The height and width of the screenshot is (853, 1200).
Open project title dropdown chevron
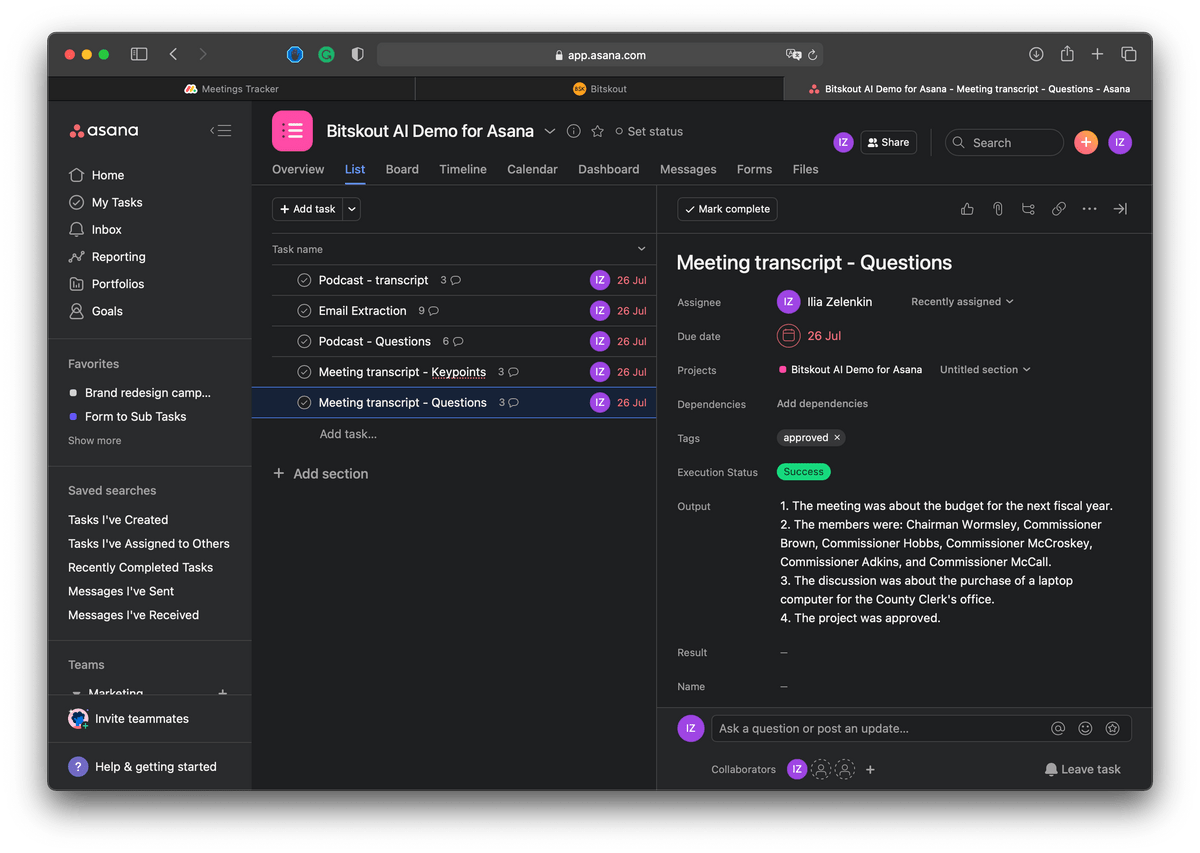tap(550, 131)
